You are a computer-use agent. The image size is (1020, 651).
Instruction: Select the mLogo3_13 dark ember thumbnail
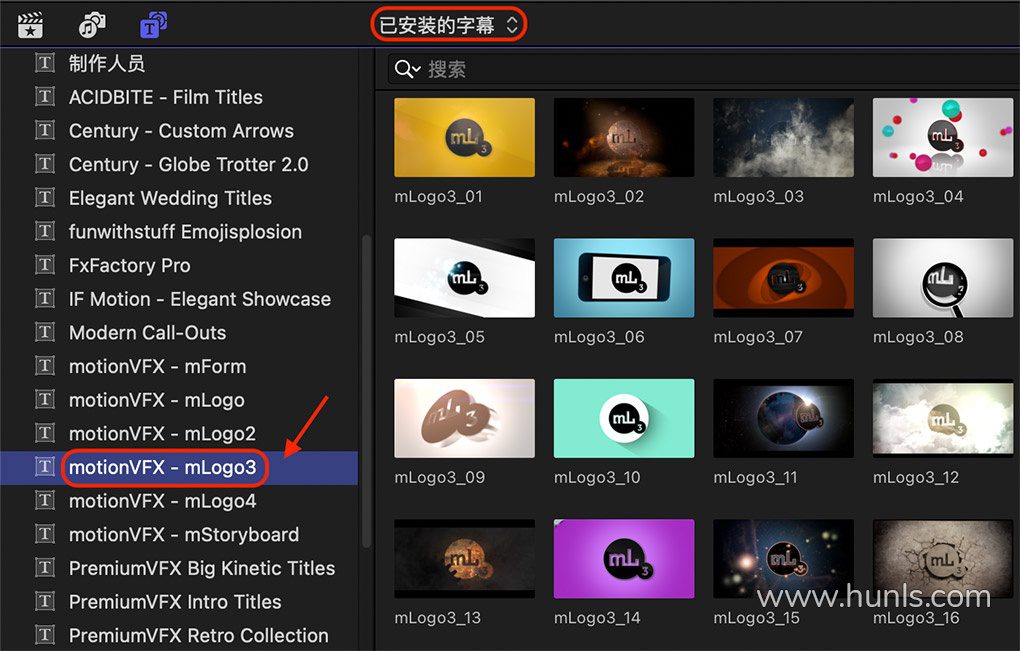(464, 559)
